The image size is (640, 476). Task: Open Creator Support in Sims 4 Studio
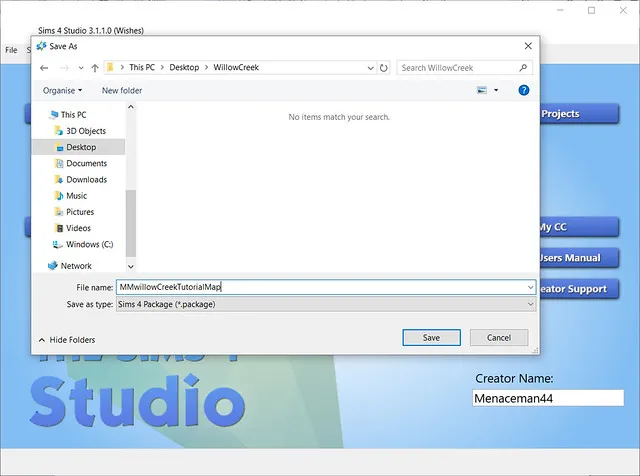coord(580,289)
